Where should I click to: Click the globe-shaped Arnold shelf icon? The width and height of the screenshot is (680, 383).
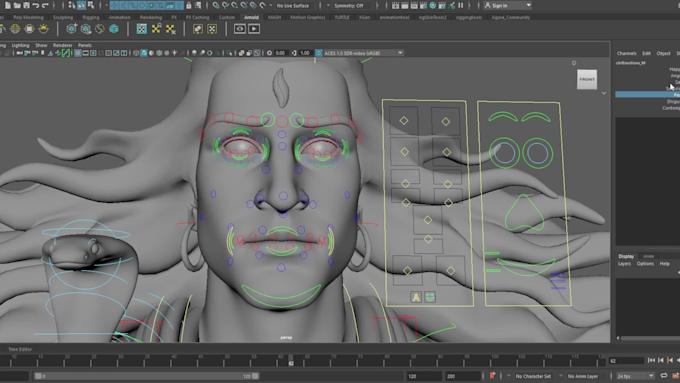[x=114, y=29]
